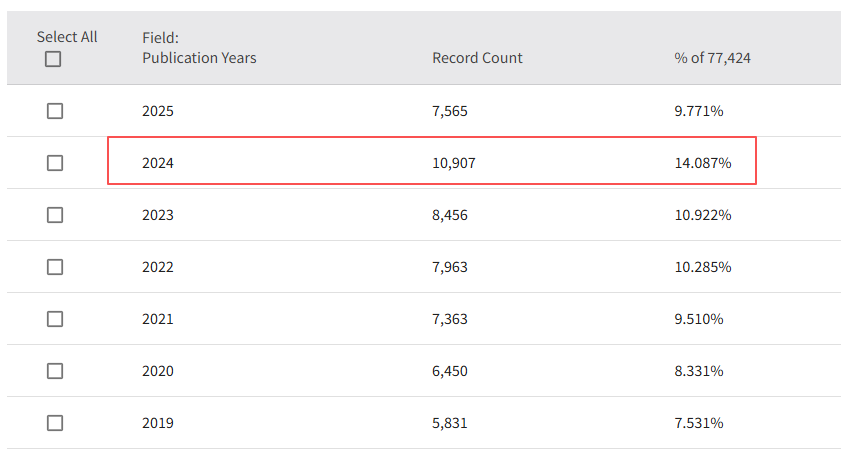The image size is (841, 449).
Task: Click the % of 77,424 column header
Action: [x=712, y=58]
